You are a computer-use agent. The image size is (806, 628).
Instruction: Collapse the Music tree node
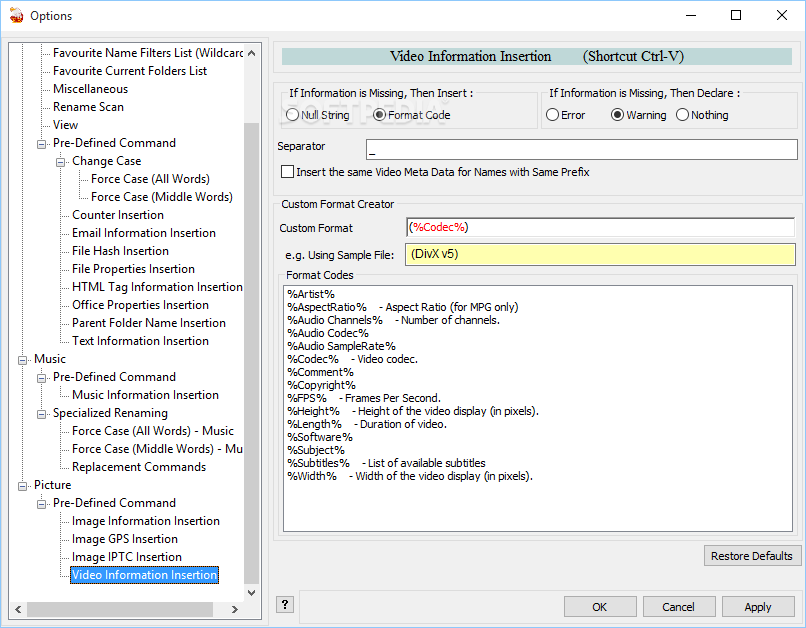[22, 360]
